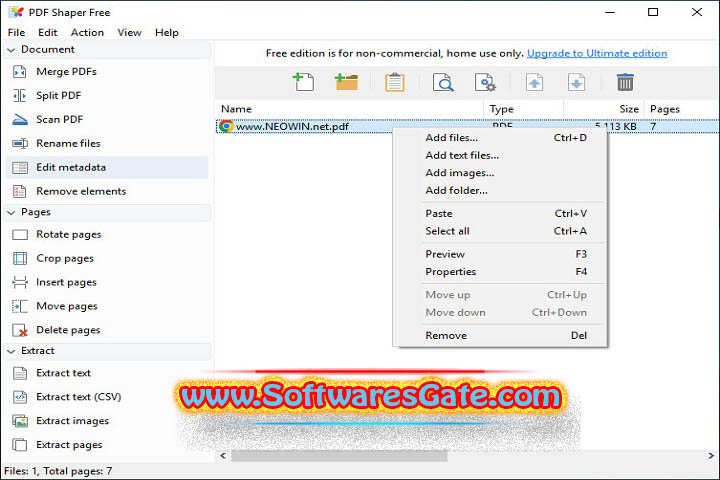The width and height of the screenshot is (720, 480).
Task: Click the Paste clipboard toolbar icon
Action: click(394, 83)
